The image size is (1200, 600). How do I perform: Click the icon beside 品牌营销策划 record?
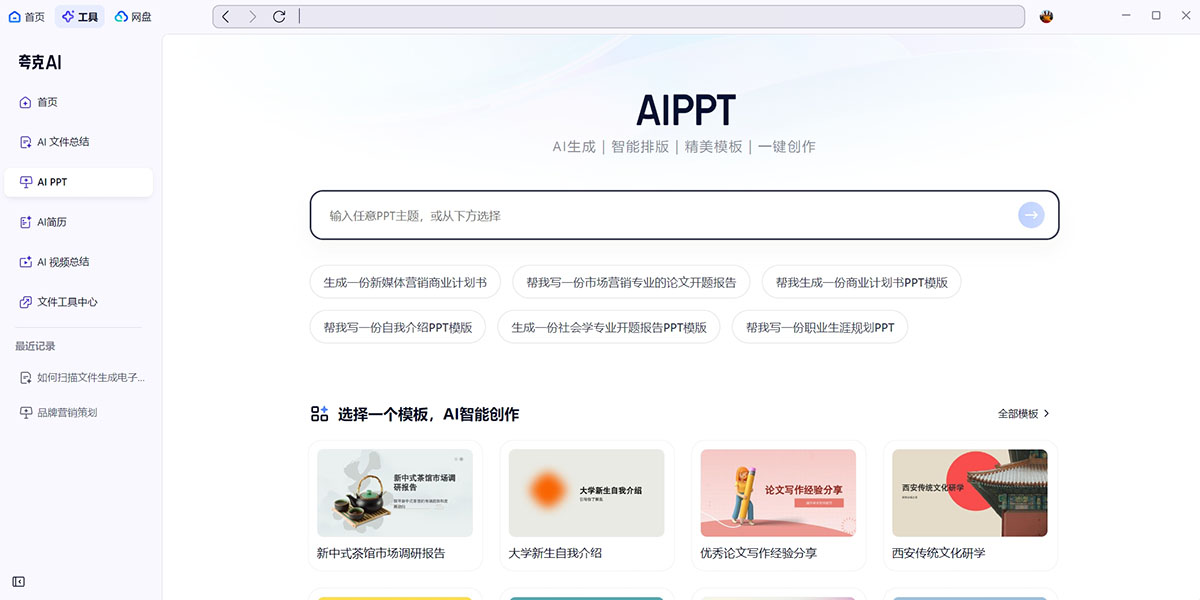click(x=26, y=412)
